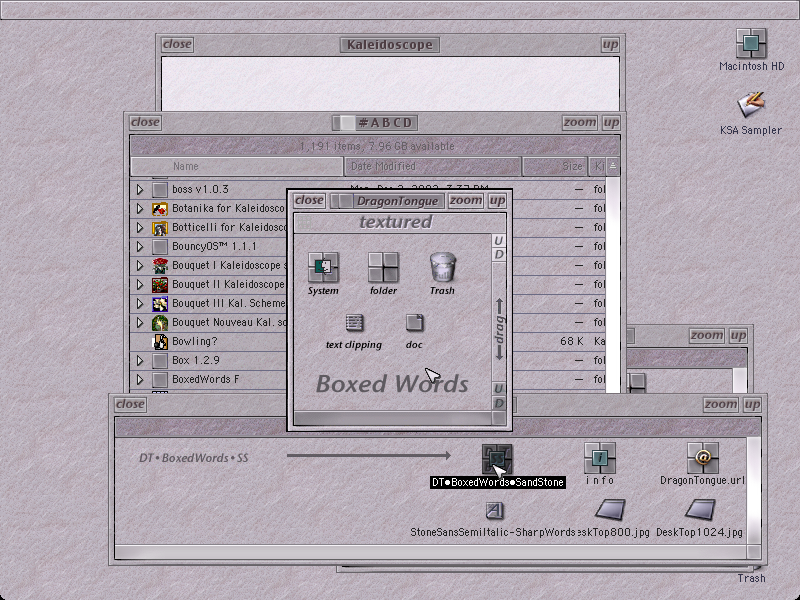Select the Trash can icon in DragonTongue window
Screen dimensions: 800x600
[442, 267]
